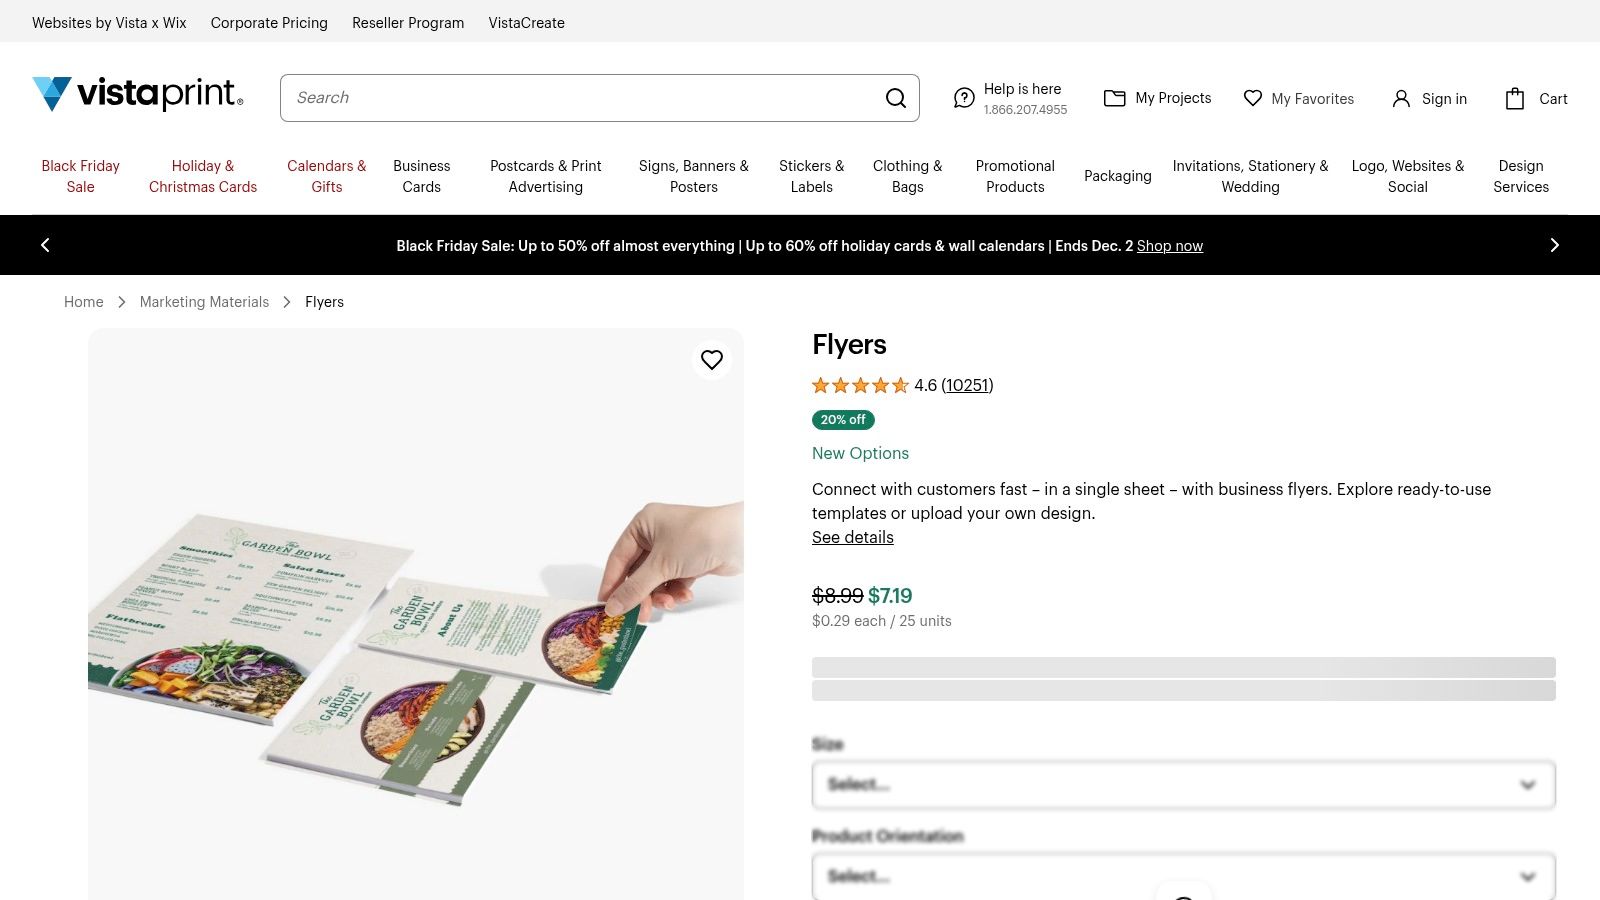This screenshot has width=1600, height=900.
Task: Click the See details link
Action: 852,537
